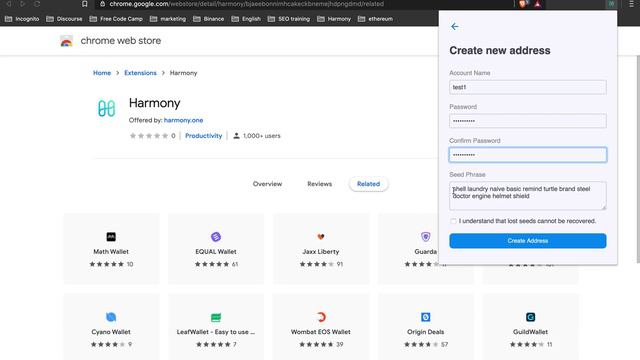Click the bookmark page icon
The width and height of the screenshot is (640, 360).
pyautogui.click(x=84, y=4)
